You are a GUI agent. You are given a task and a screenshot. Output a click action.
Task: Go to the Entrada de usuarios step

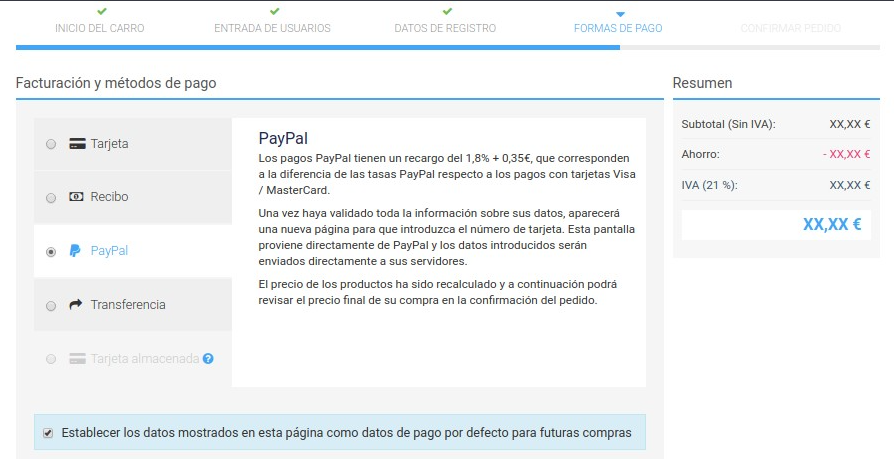(273, 28)
